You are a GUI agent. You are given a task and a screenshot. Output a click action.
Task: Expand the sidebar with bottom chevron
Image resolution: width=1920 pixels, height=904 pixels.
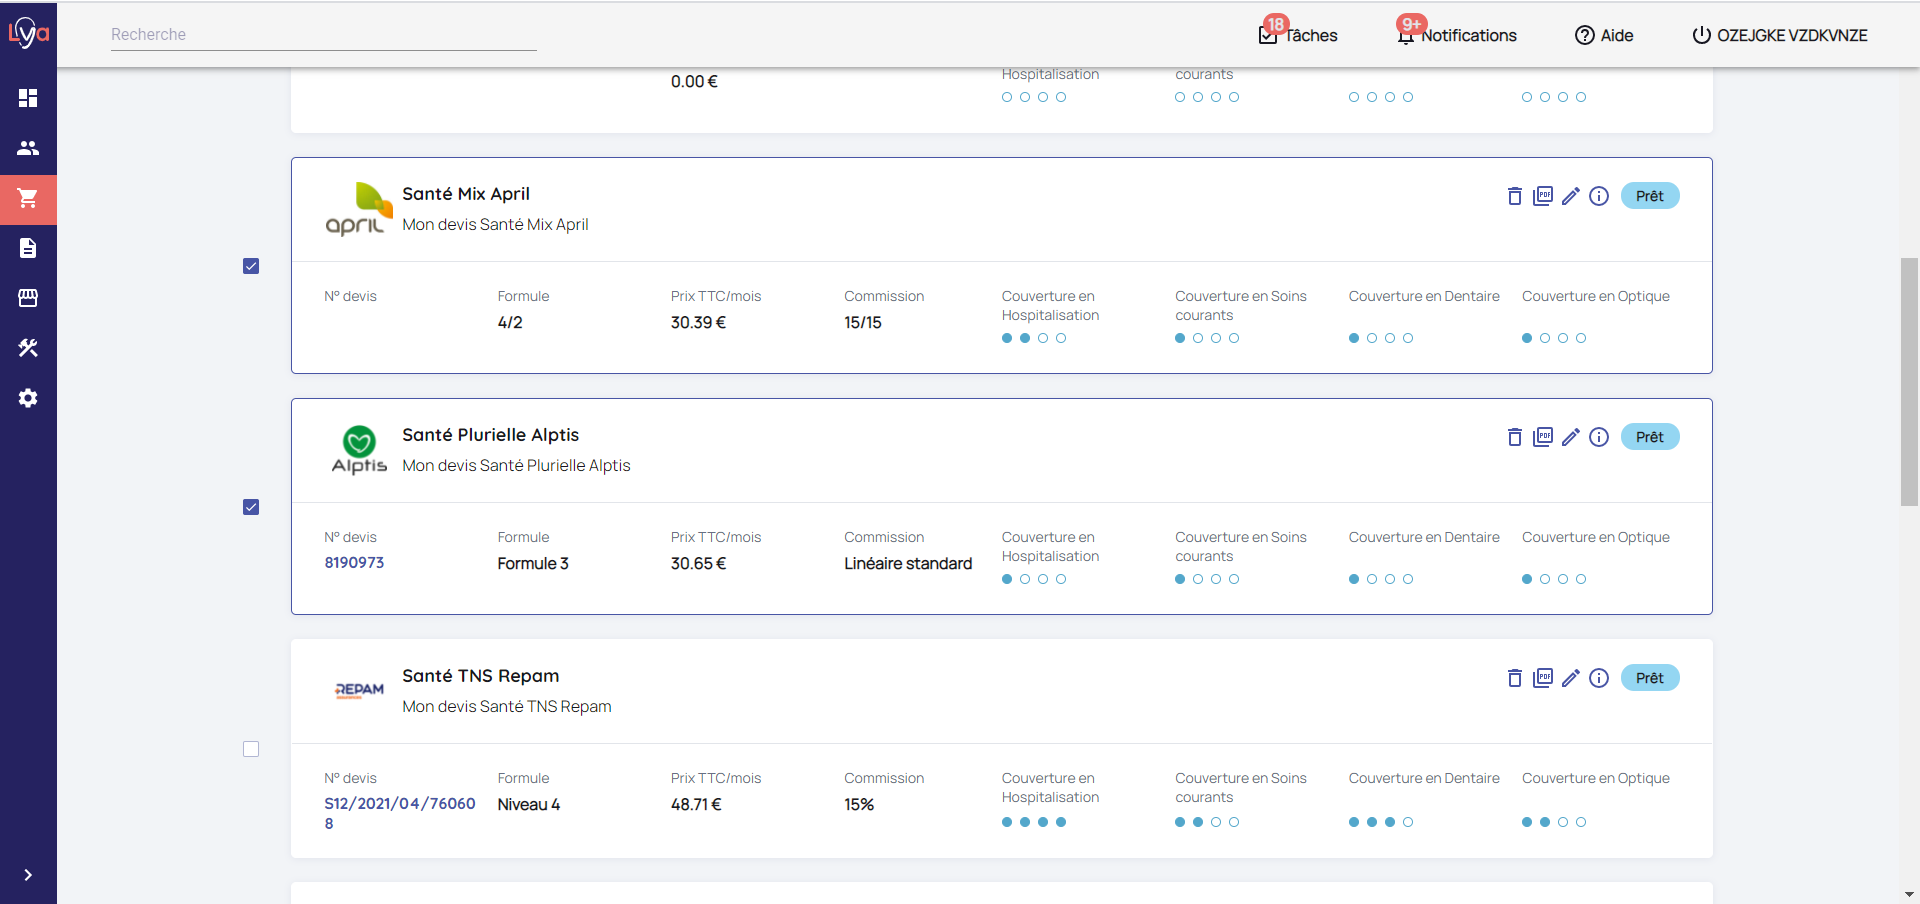(x=28, y=875)
